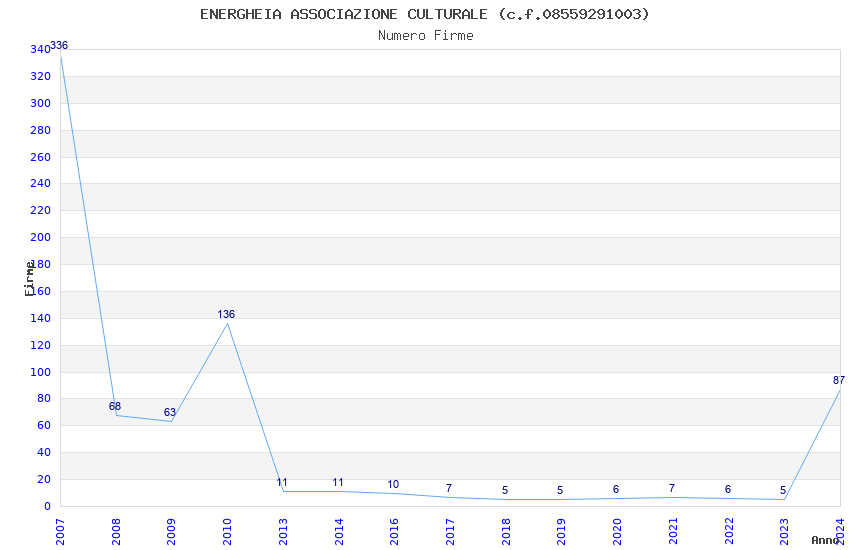Select the 63 data label
This screenshot has width=850, height=550.
pyautogui.click(x=170, y=412)
